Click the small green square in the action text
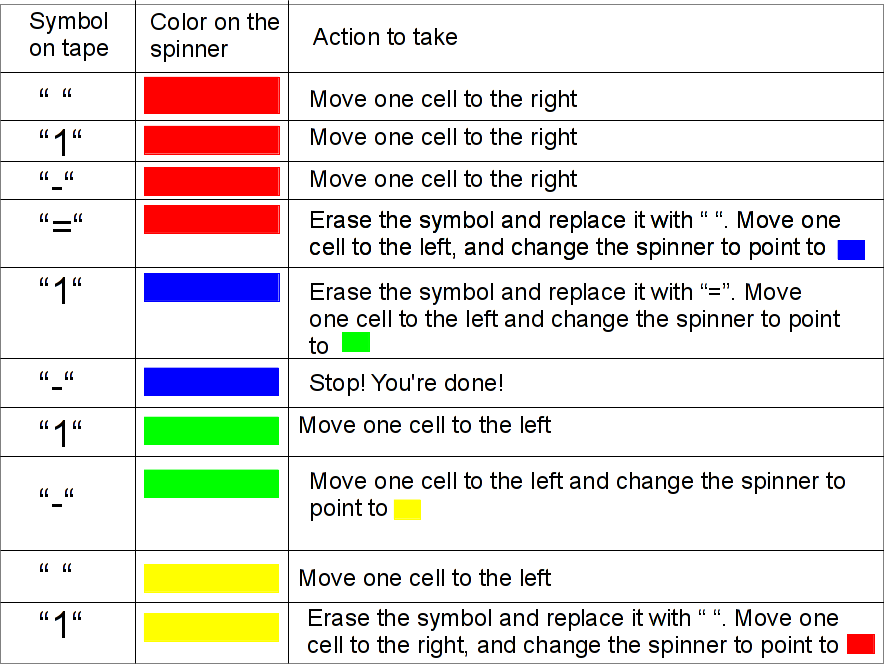The height and width of the screenshot is (664, 885). tap(356, 342)
